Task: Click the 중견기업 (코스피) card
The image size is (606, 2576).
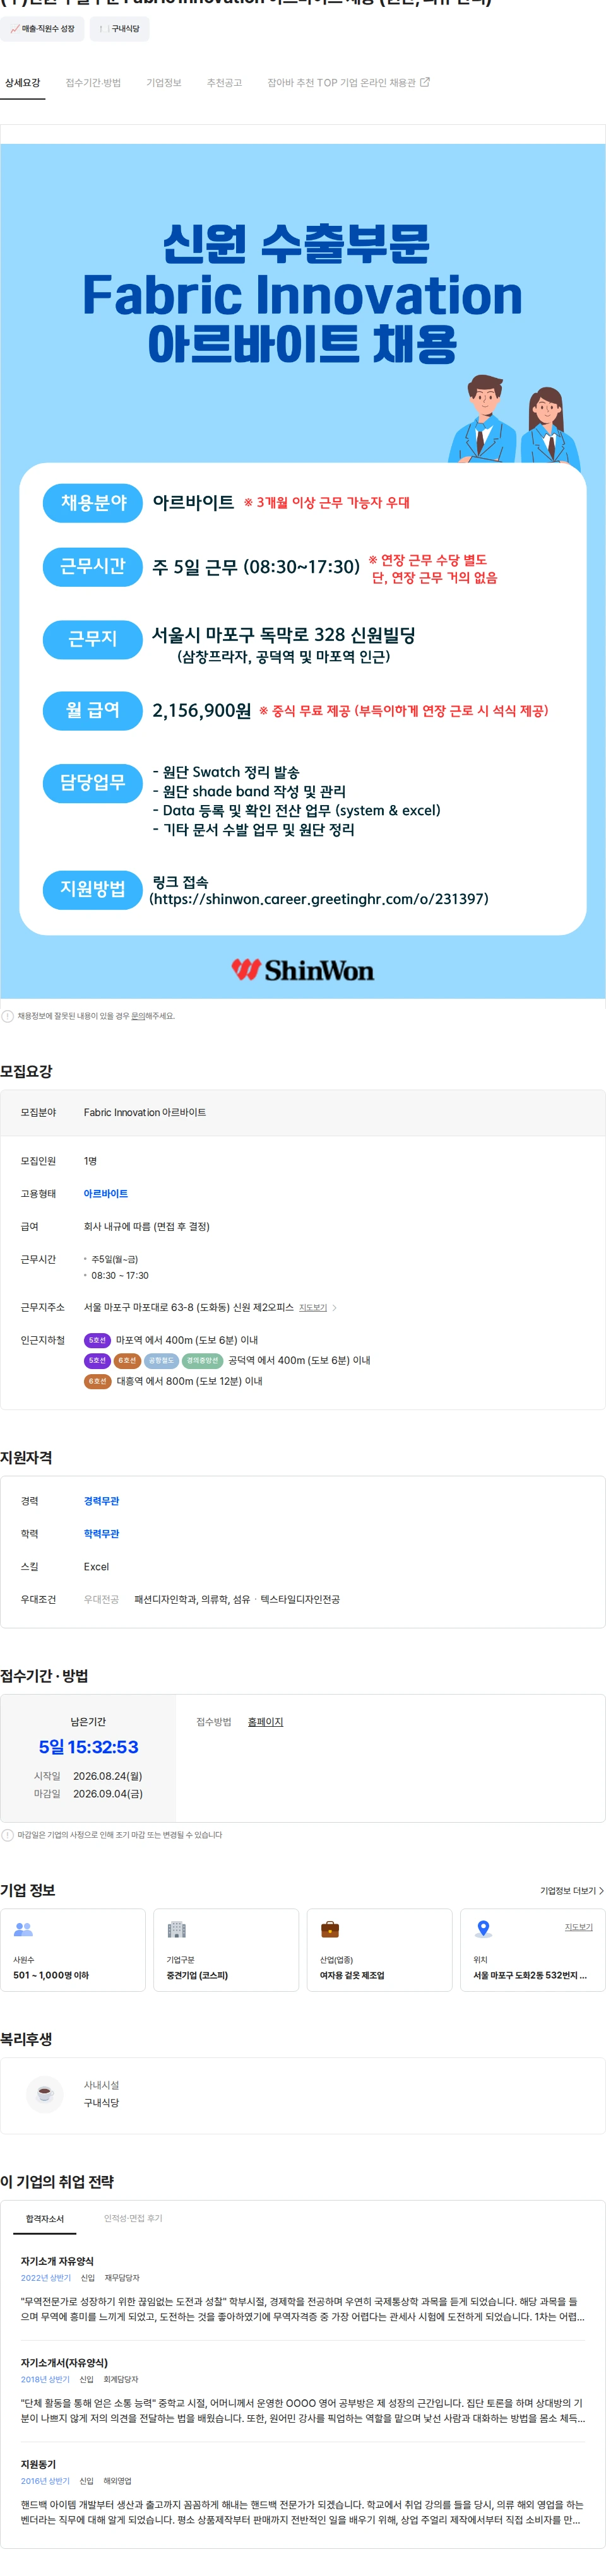Action: point(226,1950)
